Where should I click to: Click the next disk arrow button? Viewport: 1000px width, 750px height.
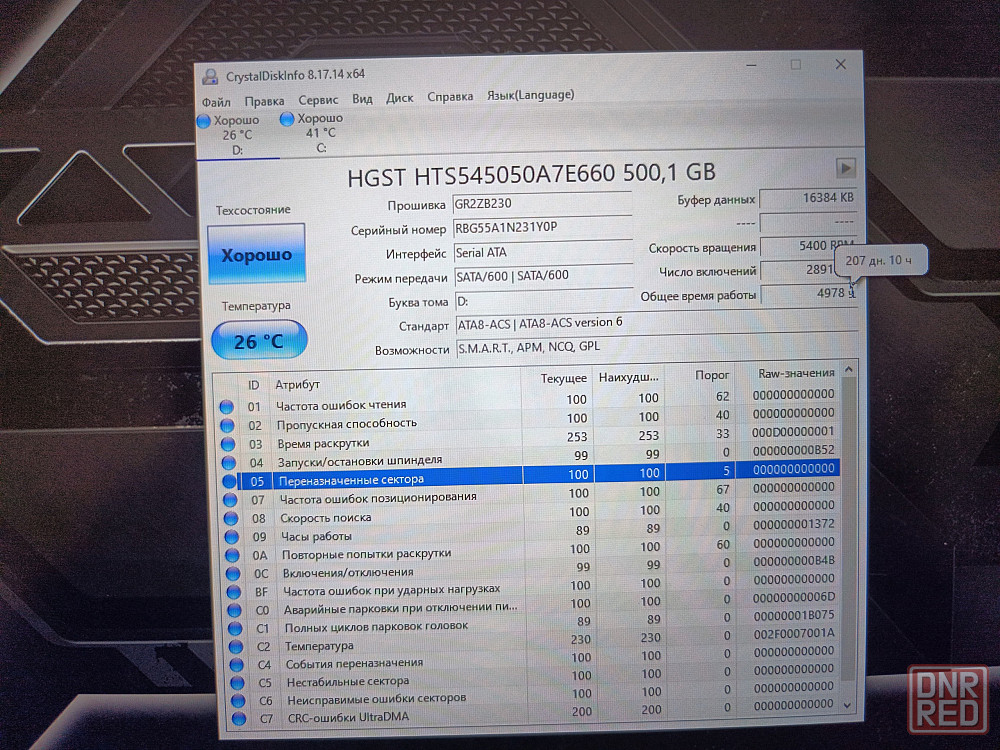click(x=845, y=168)
